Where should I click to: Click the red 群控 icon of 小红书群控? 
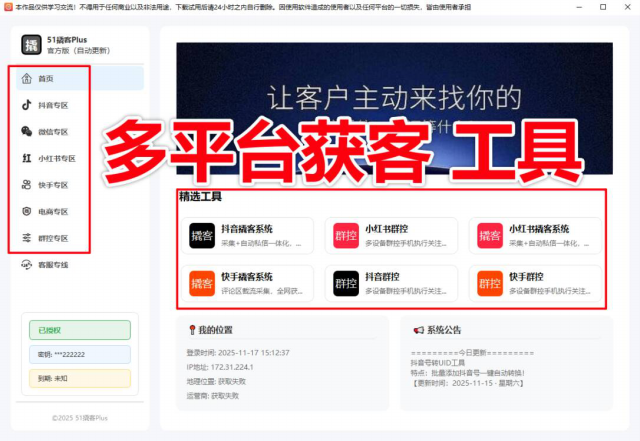pos(346,236)
